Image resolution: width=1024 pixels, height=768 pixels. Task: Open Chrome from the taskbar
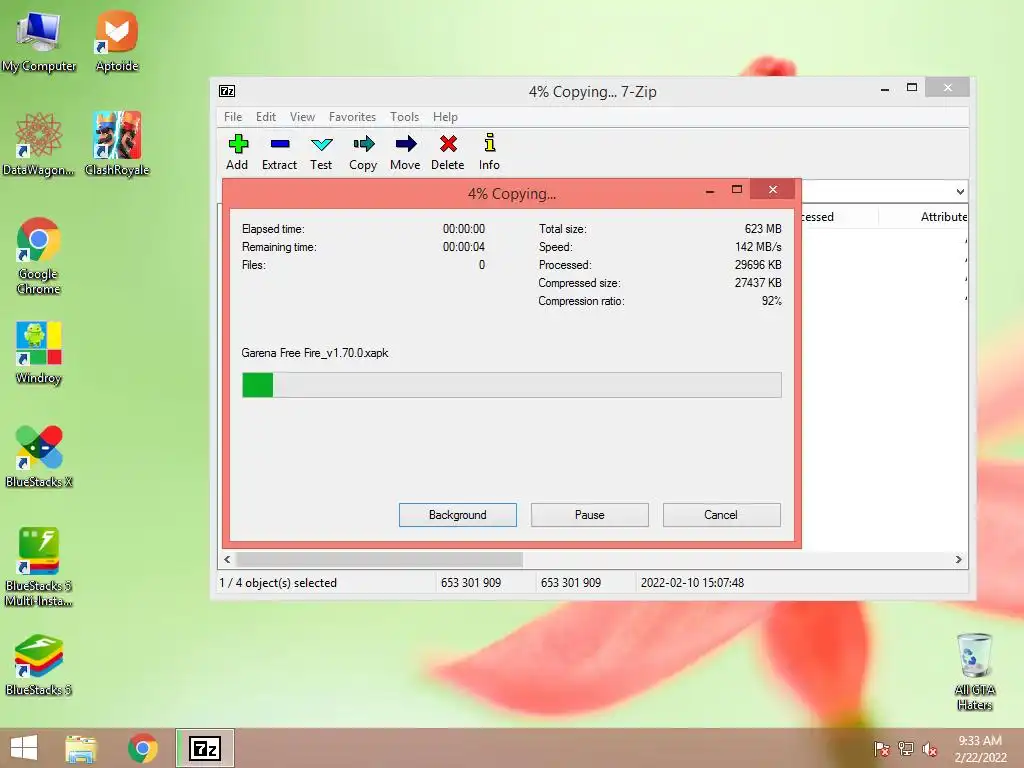coord(142,748)
